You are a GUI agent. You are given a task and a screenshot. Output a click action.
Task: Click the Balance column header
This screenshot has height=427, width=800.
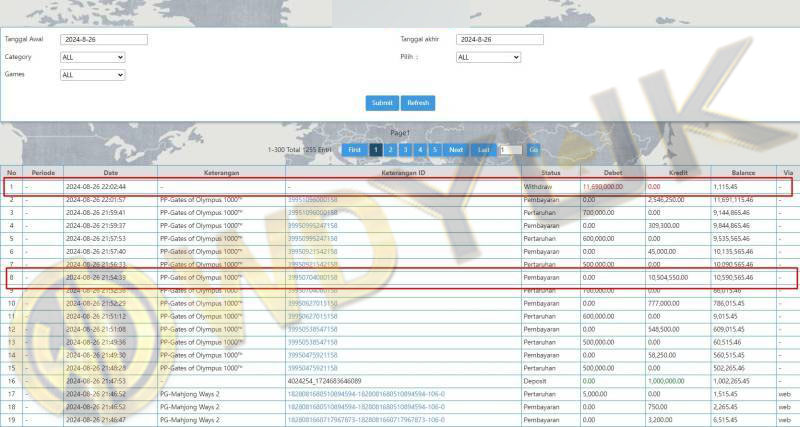[743, 173]
